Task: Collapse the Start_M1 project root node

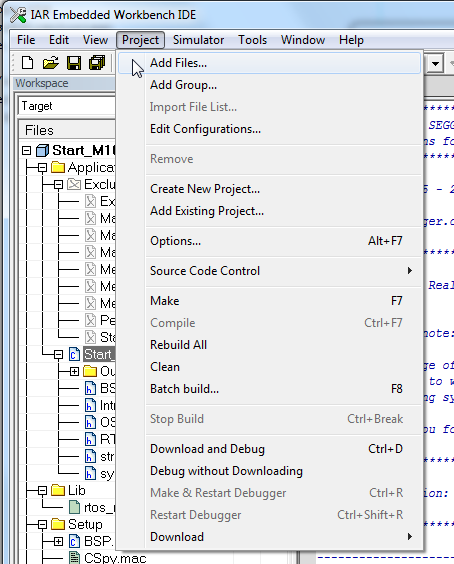Action: 26,150
